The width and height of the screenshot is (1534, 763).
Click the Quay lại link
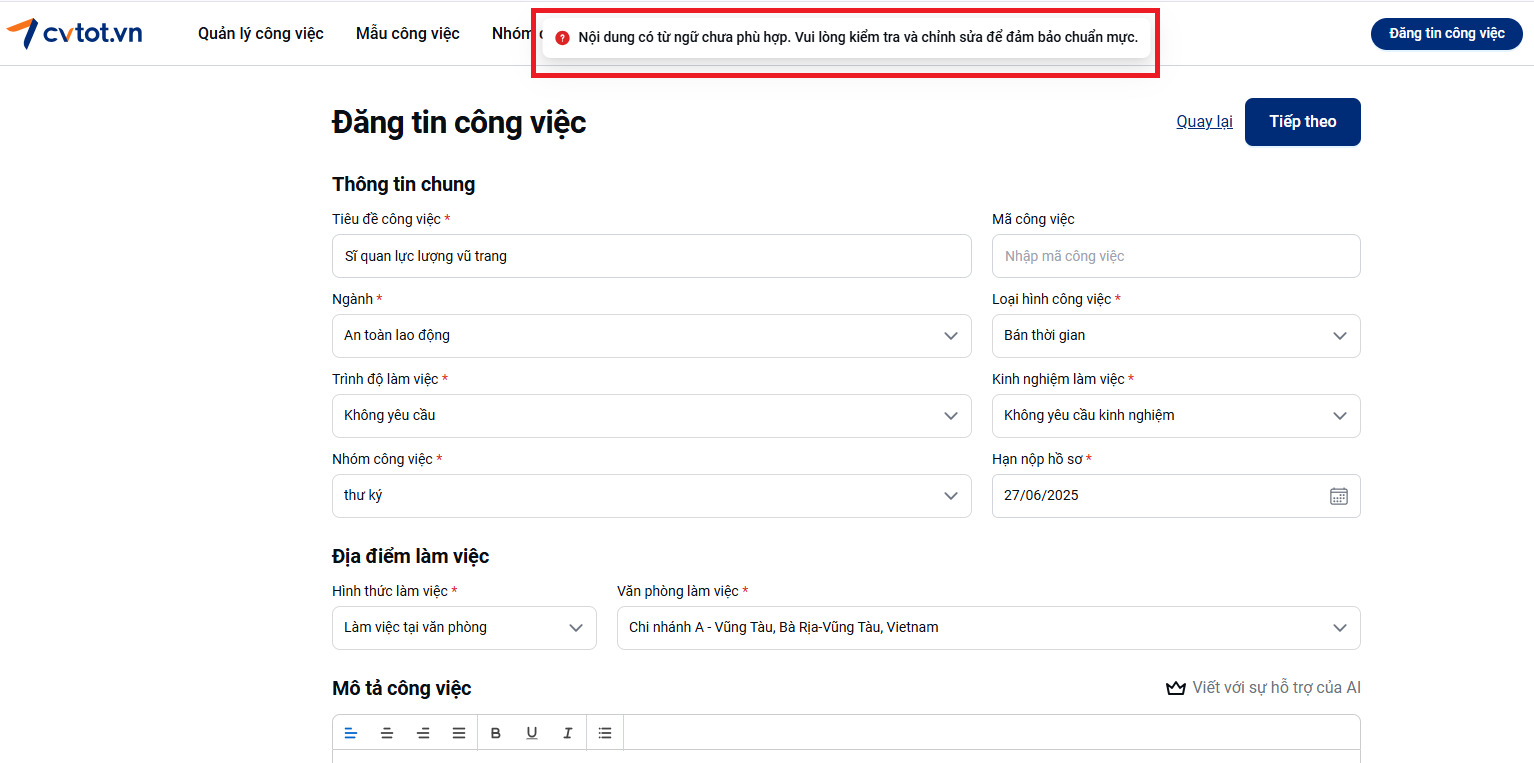(1204, 122)
